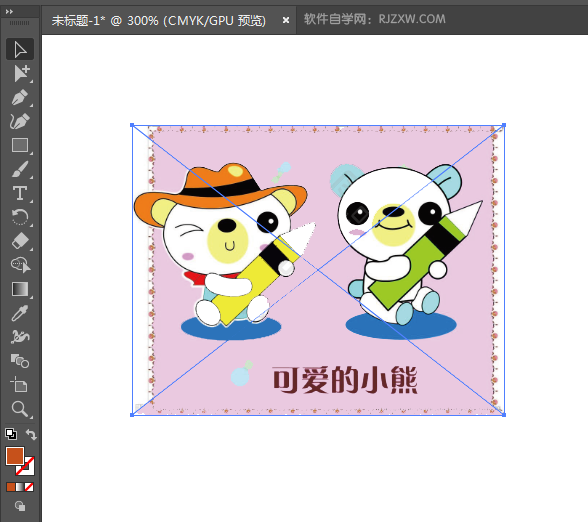Screen dimensions: 588x522
Task: Select the Eyedropper tool
Action: point(20,313)
